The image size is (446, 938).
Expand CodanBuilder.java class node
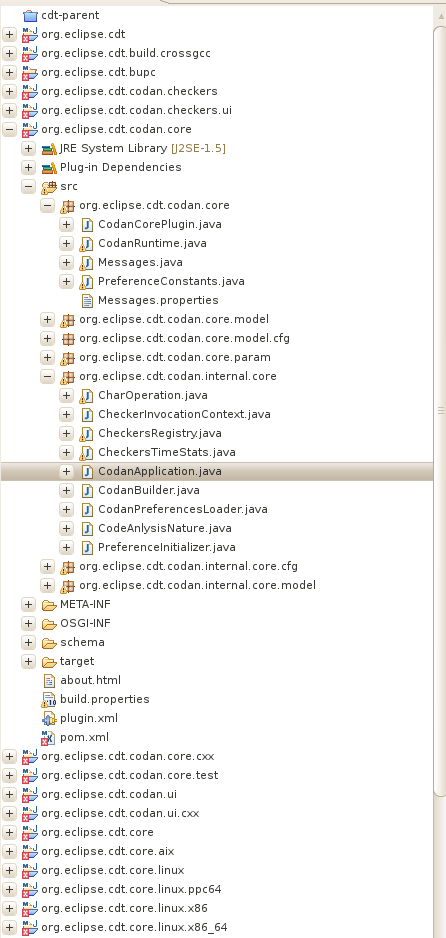coord(66,491)
